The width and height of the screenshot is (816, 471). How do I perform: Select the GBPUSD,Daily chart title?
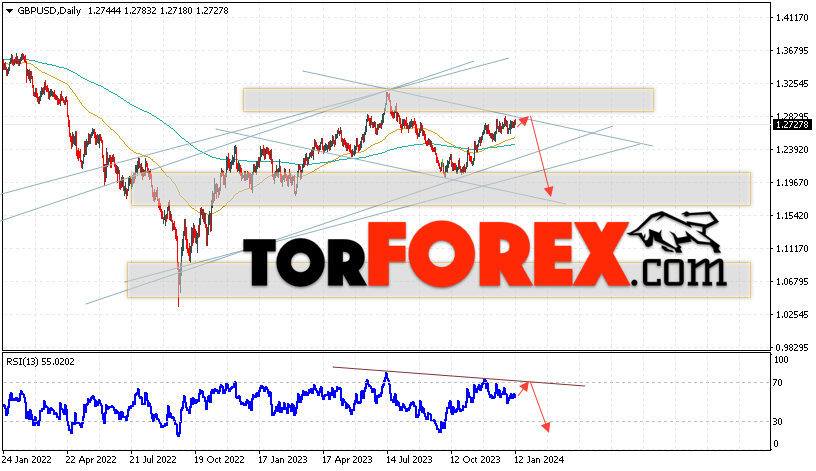pyautogui.click(x=49, y=10)
